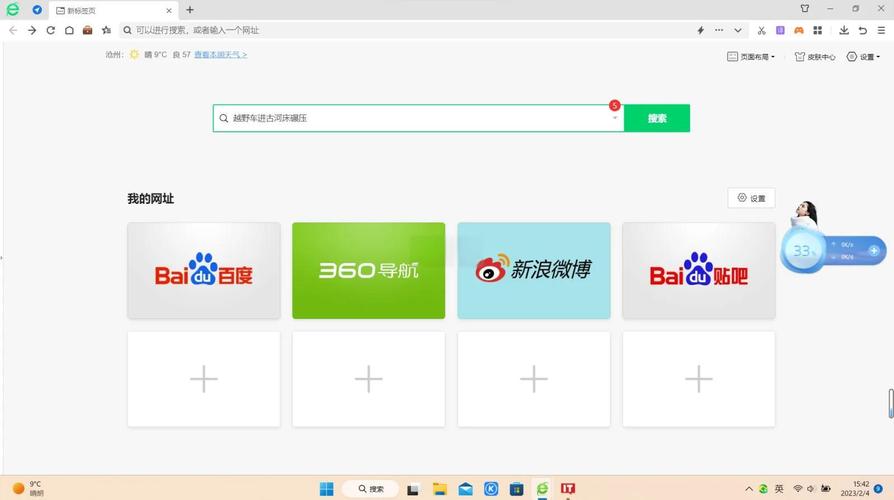Click the home page icon
This screenshot has height=500, width=894.
click(69, 30)
